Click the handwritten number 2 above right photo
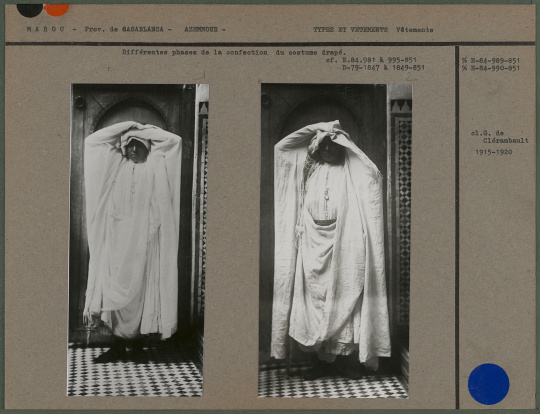The image size is (540, 414). click(411, 76)
